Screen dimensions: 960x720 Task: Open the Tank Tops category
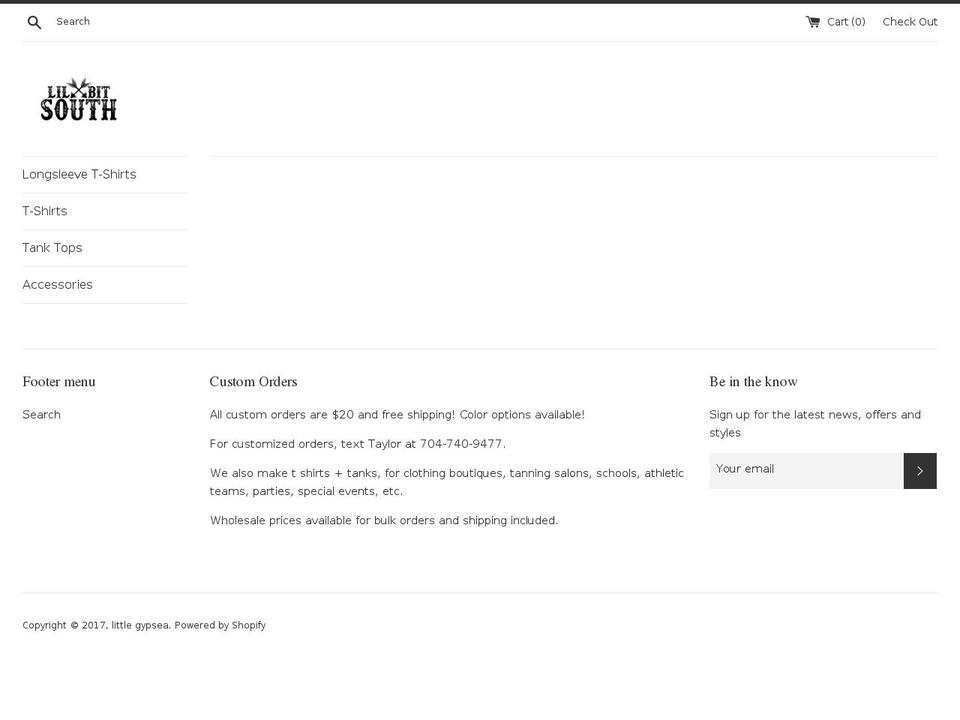(x=52, y=247)
